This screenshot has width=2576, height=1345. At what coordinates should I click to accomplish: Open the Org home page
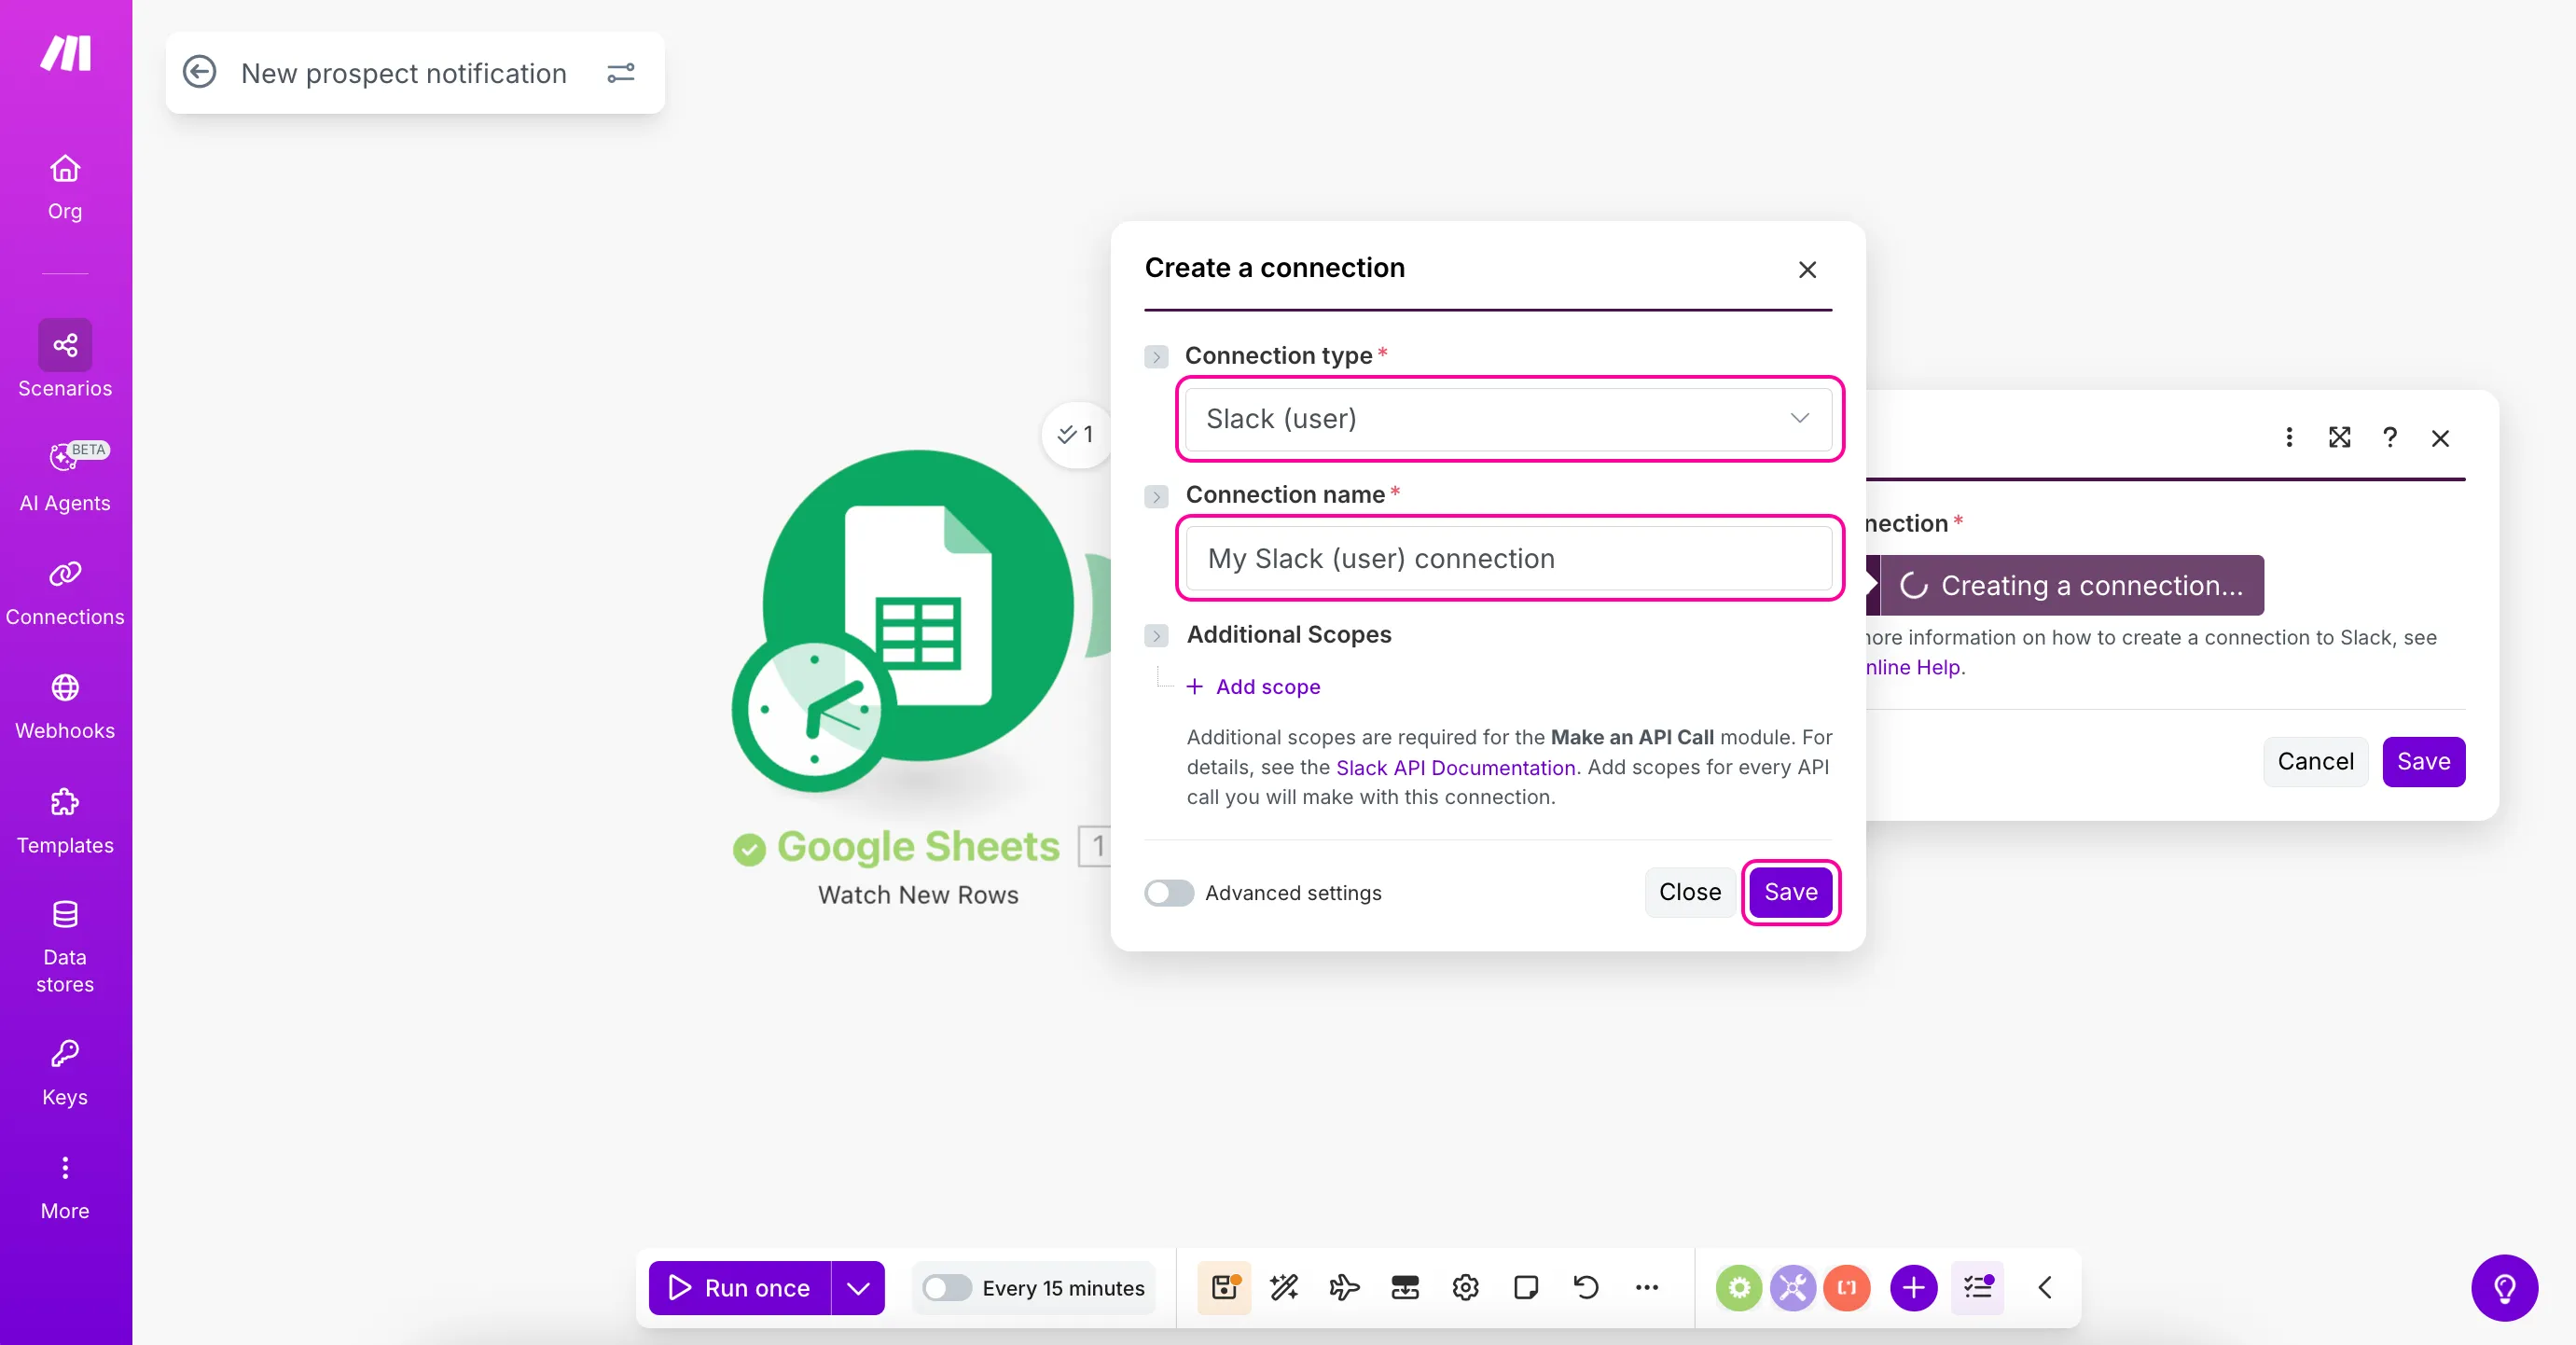coord(65,186)
